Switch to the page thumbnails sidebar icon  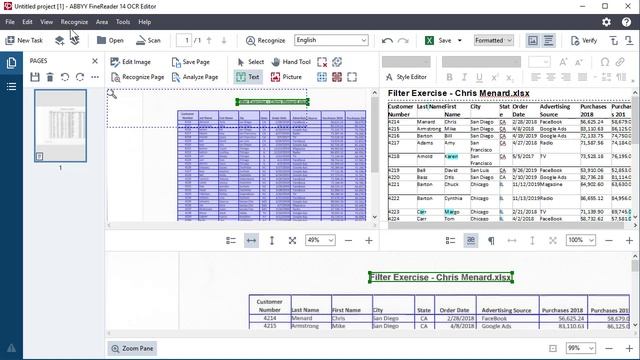point(11,63)
